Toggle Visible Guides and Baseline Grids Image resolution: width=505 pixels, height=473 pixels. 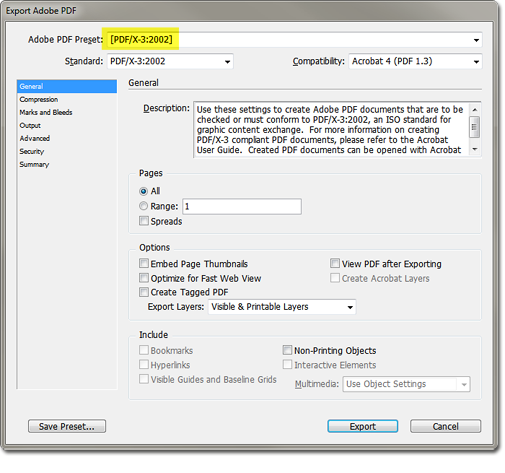click(x=144, y=379)
